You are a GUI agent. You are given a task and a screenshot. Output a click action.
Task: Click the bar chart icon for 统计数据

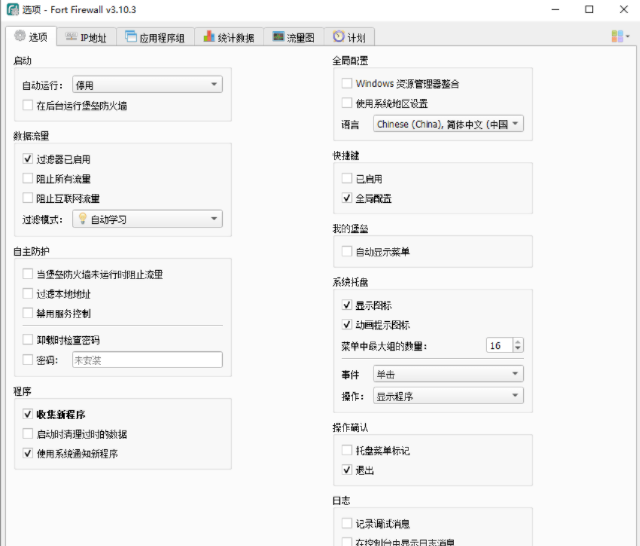click(x=209, y=37)
